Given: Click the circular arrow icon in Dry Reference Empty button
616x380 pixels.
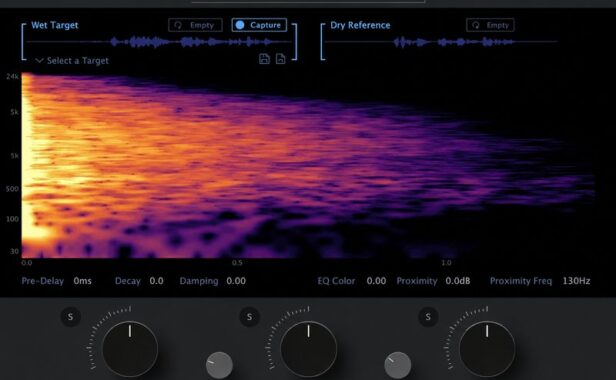Looking at the screenshot, I should [476, 25].
